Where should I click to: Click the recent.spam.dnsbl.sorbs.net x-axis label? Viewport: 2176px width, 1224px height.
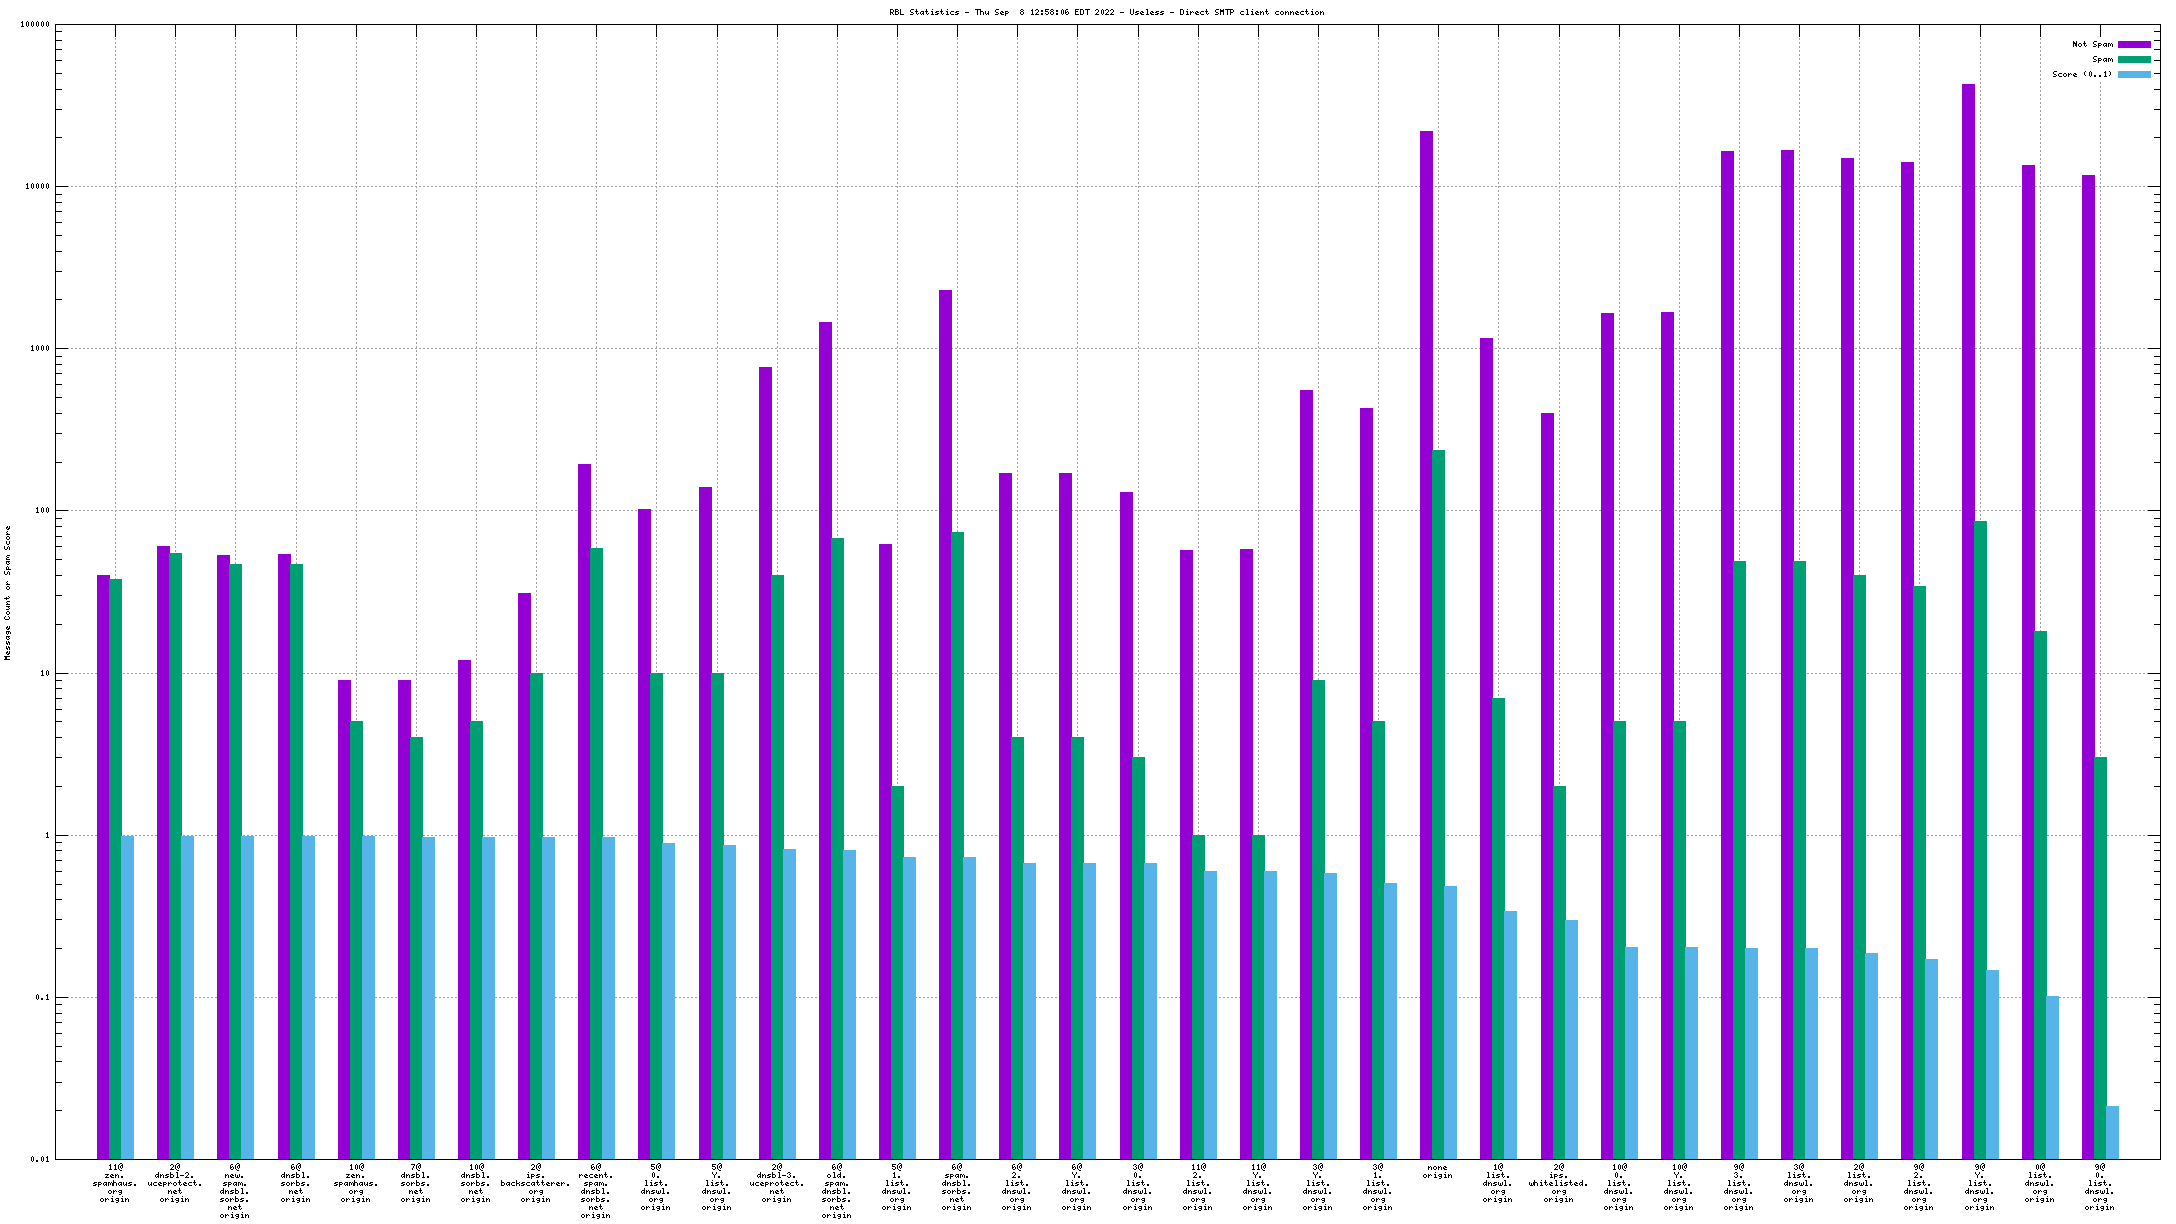pyautogui.click(x=596, y=1191)
